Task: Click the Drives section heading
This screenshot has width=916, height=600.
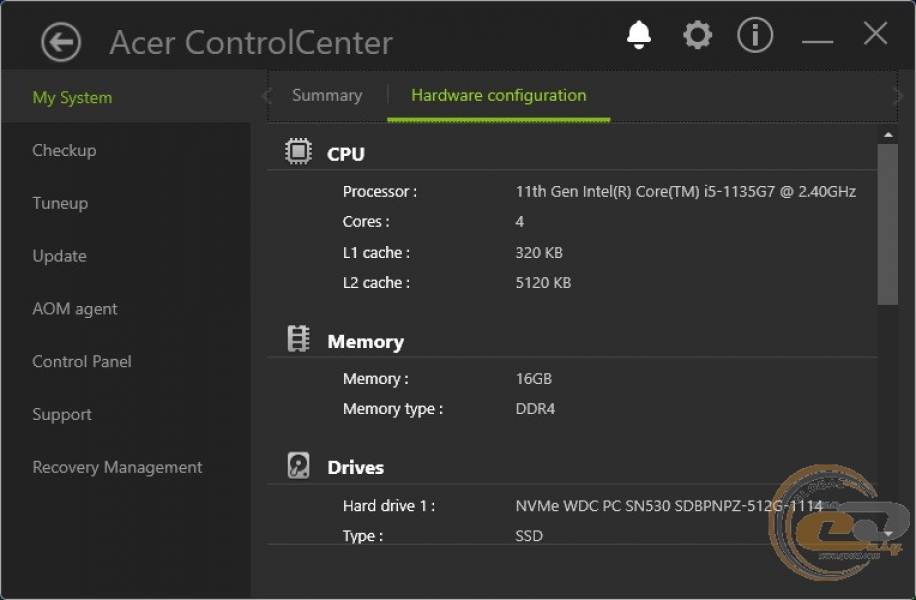Action: pyautogui.click(x=356, y=467)
